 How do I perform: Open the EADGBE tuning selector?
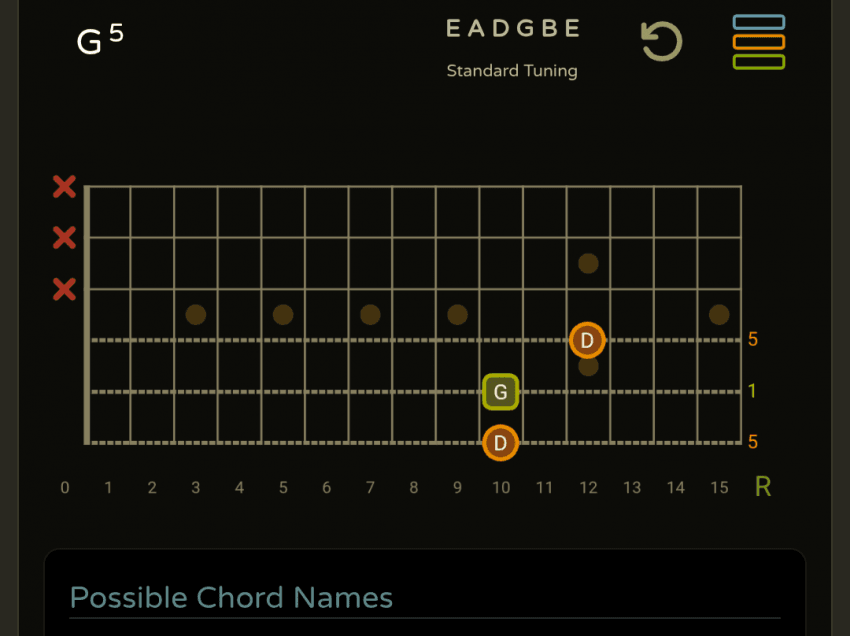[x=512, y=29]
